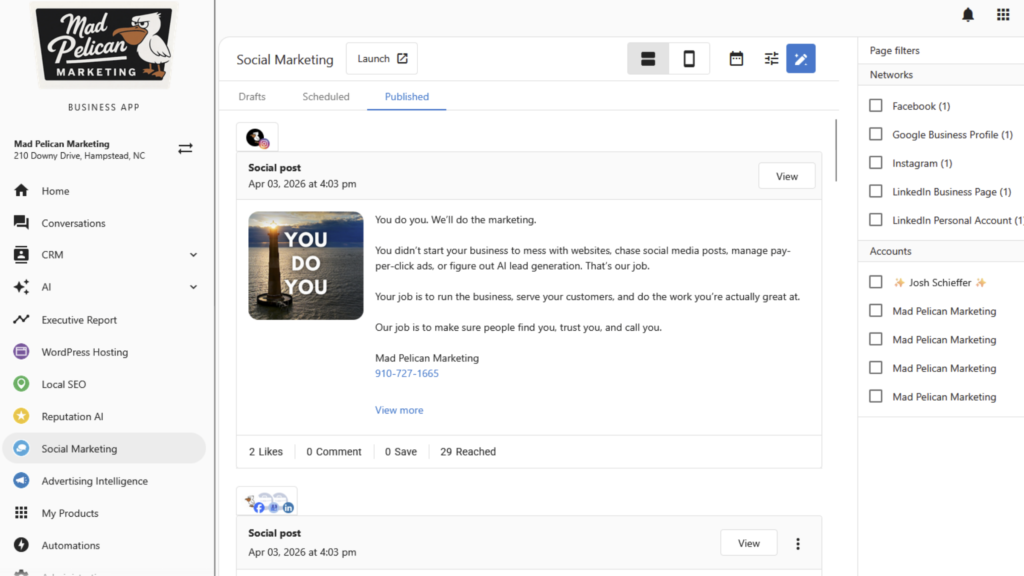
Task: Check the Instagram network filter
Action: coord(875,163)
